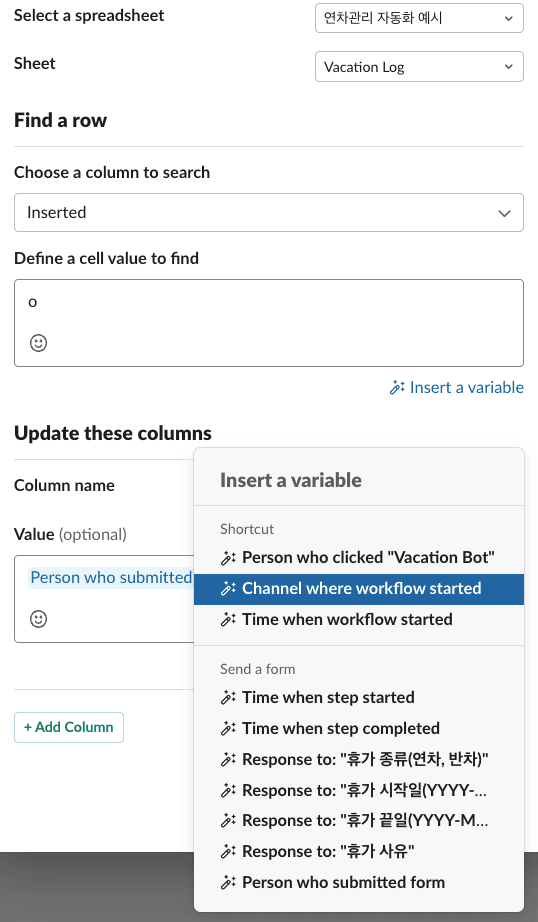Click the emoji icon in cell value field

click(38, 343)
